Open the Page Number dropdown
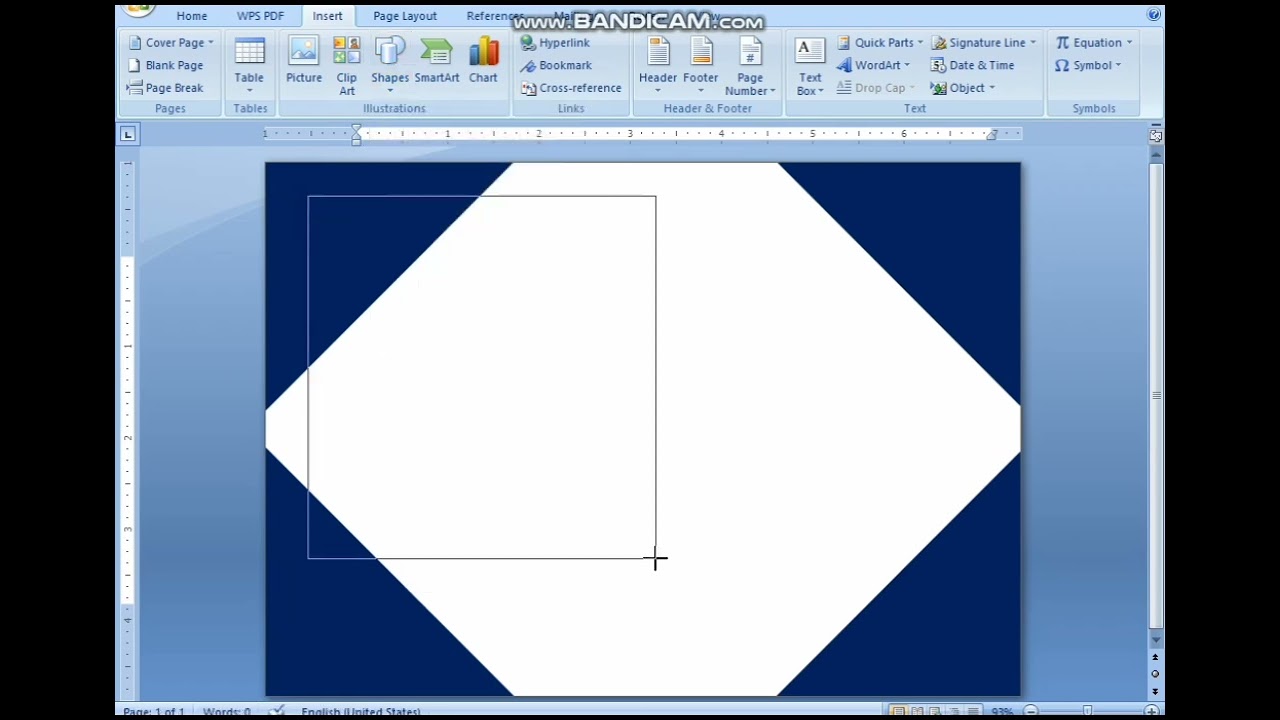 pos(750,66)
